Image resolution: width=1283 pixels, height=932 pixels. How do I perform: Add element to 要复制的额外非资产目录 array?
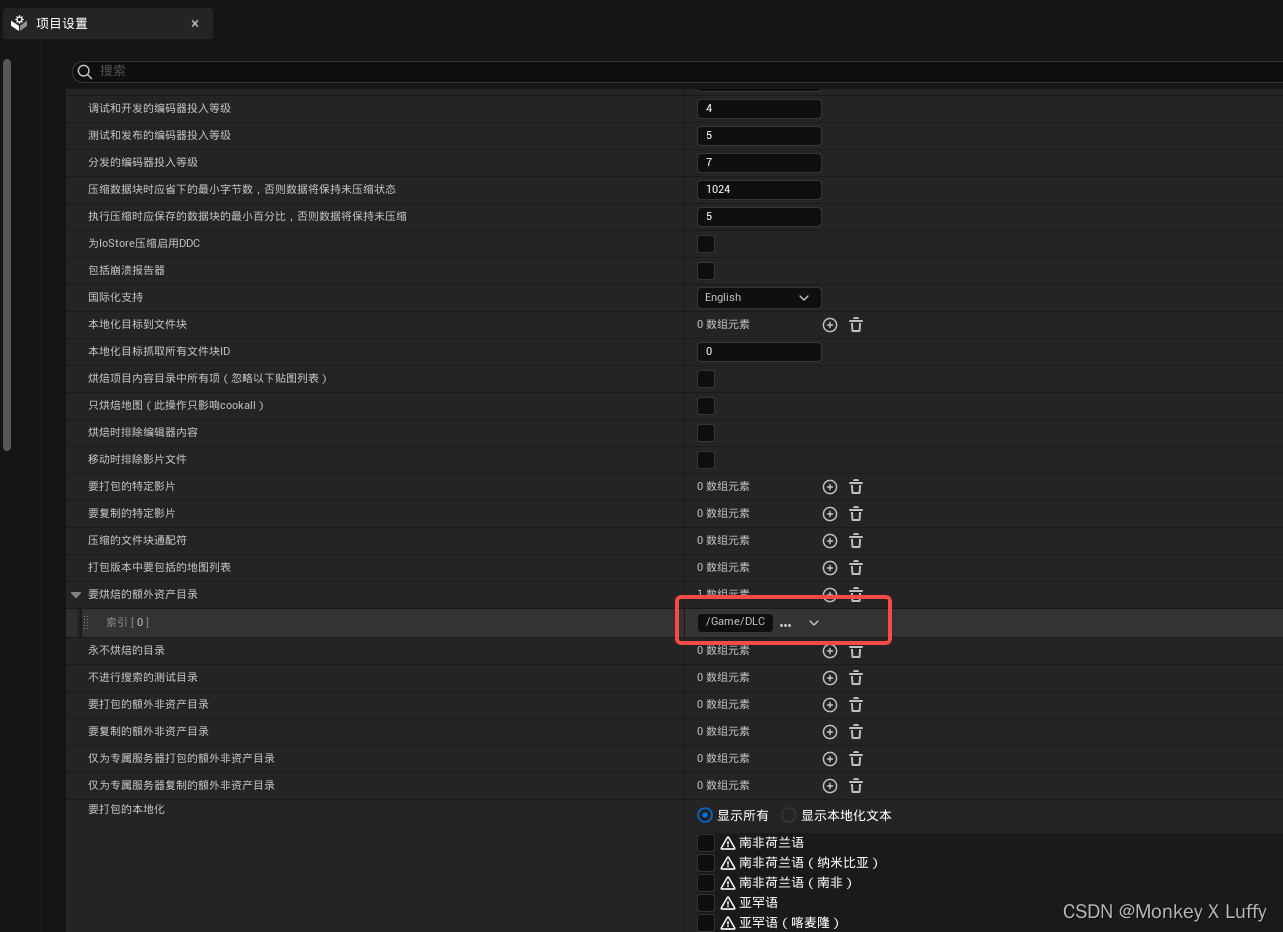pos(829,732)
